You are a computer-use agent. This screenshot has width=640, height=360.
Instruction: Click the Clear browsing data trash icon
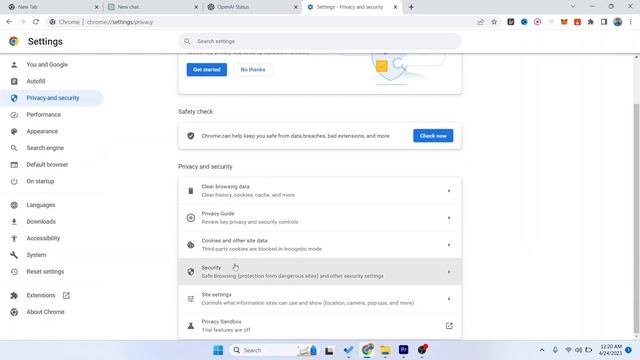pos(191,191)
